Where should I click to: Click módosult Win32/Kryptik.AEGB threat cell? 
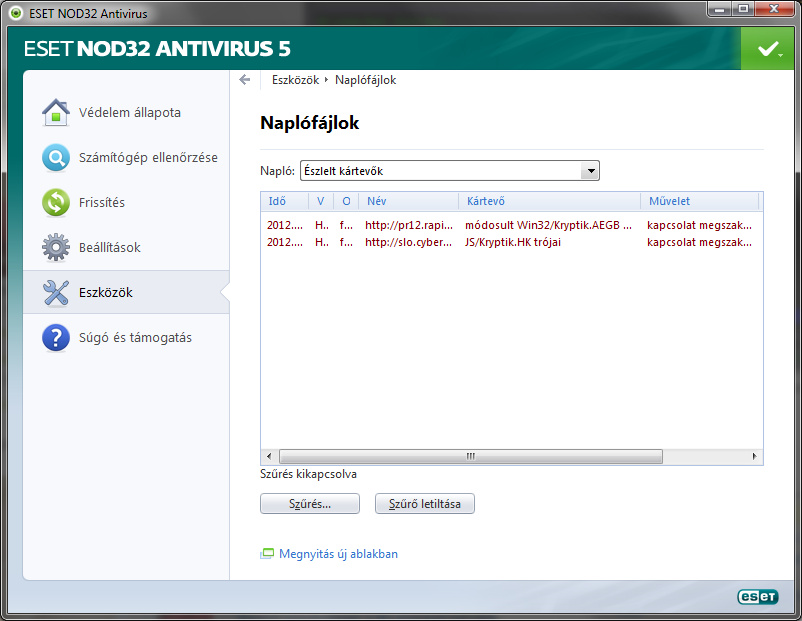(x=548, y=225)
